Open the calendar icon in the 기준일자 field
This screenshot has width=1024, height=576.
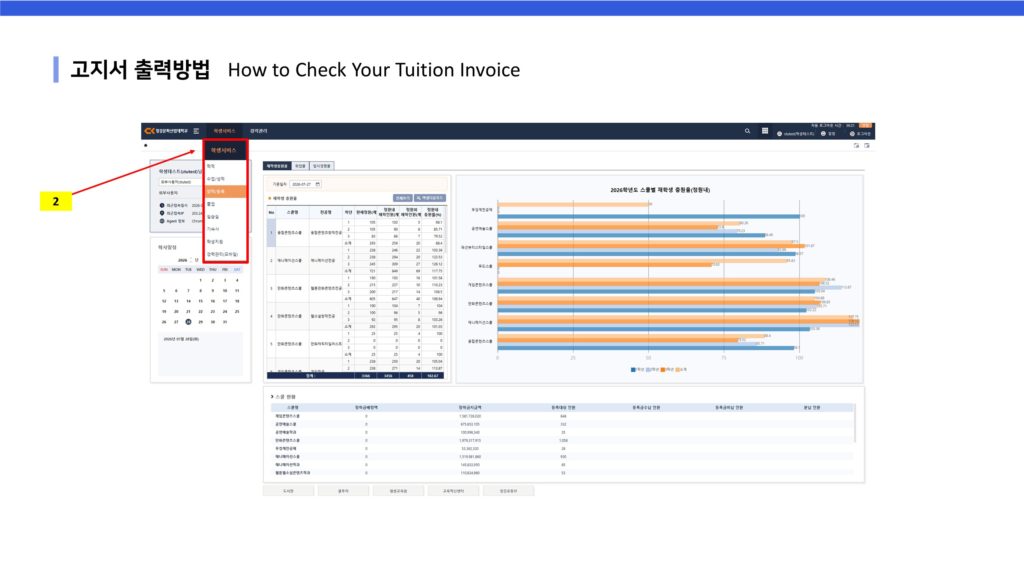pyautogui.click(x=318, y=184)
